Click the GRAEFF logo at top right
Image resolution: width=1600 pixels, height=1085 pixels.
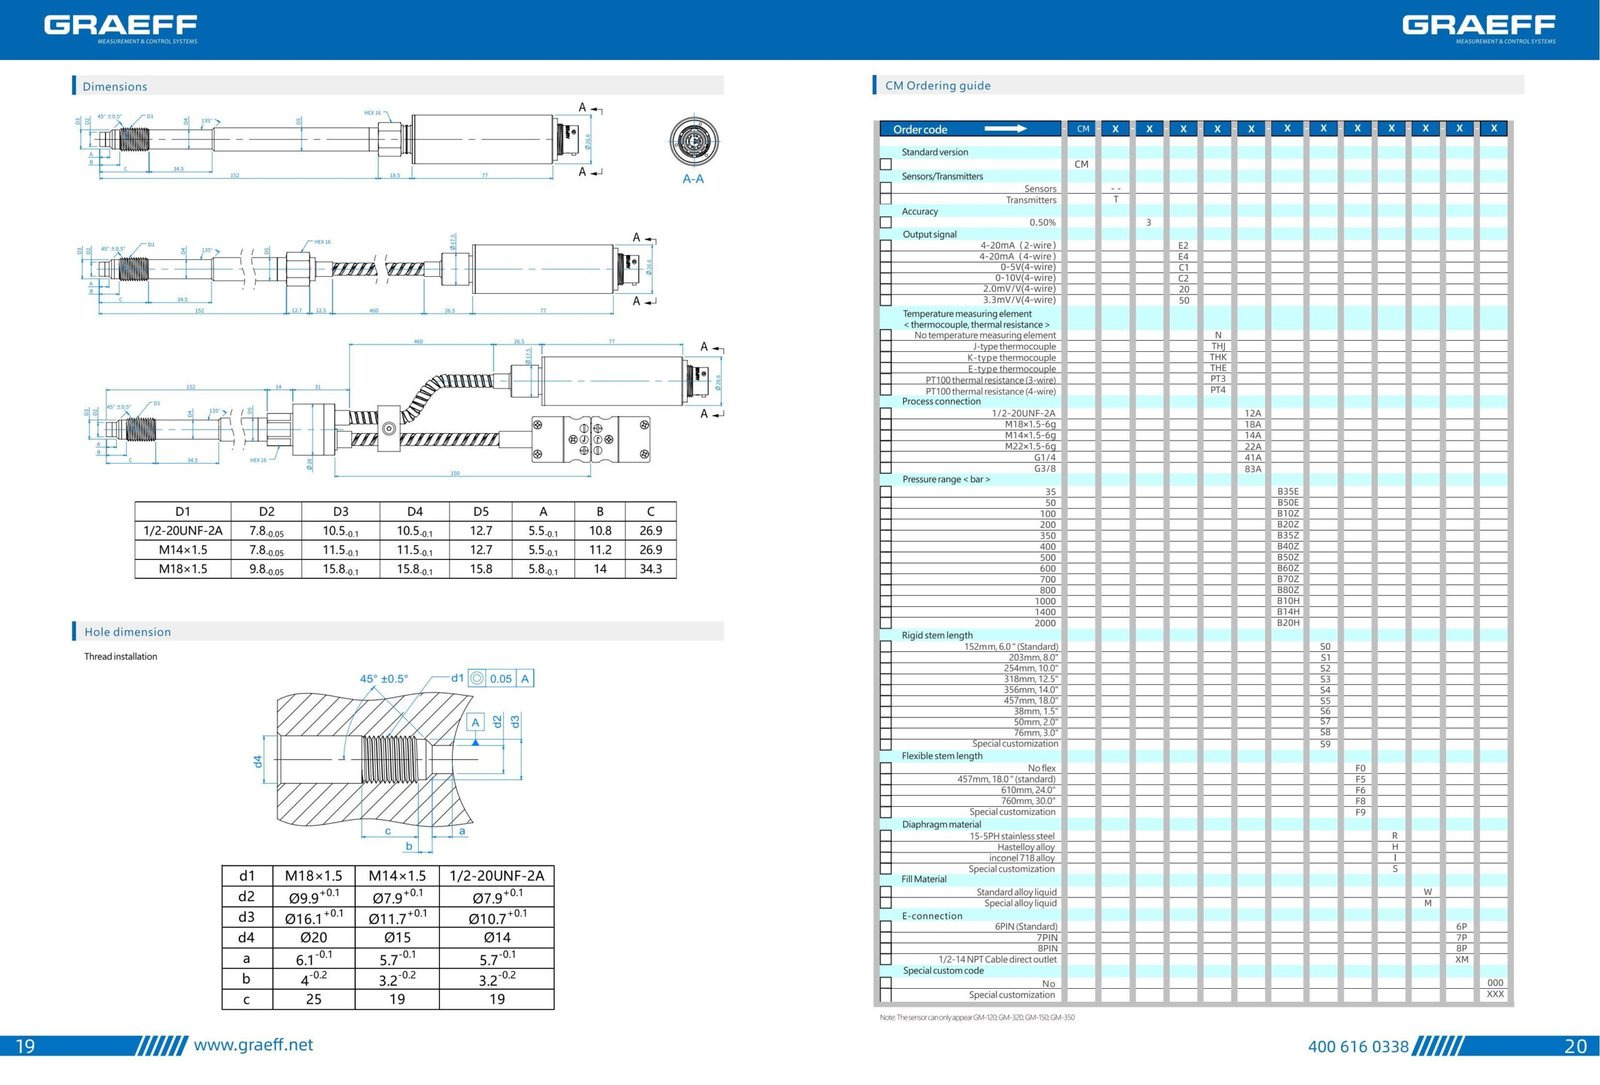point(1478,27)
